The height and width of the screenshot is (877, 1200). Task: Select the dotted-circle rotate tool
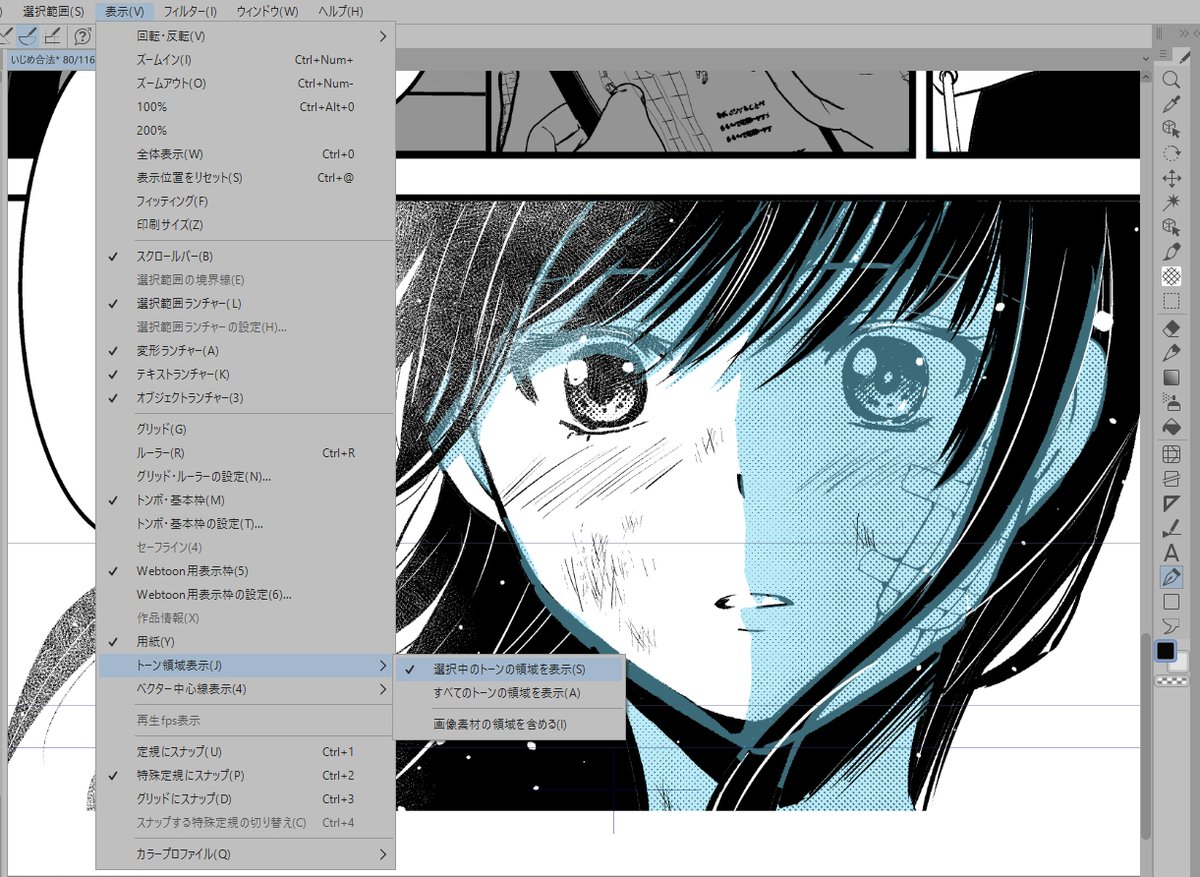point(1171,154)
